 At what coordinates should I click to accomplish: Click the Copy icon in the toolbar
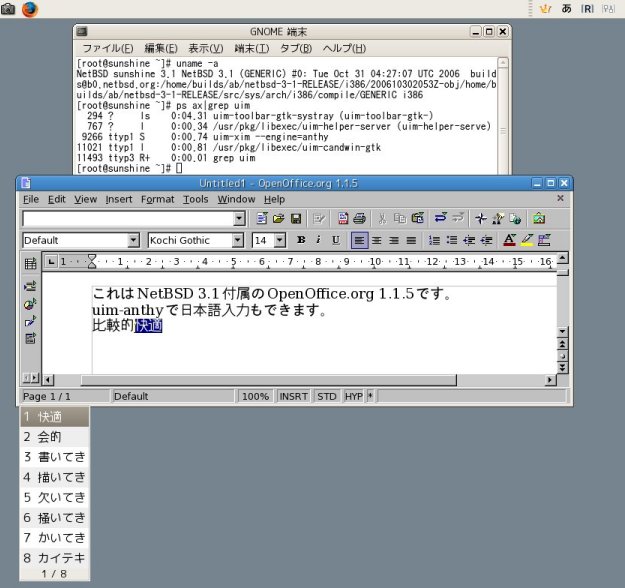pyautogui.click(x=399, y=218)
